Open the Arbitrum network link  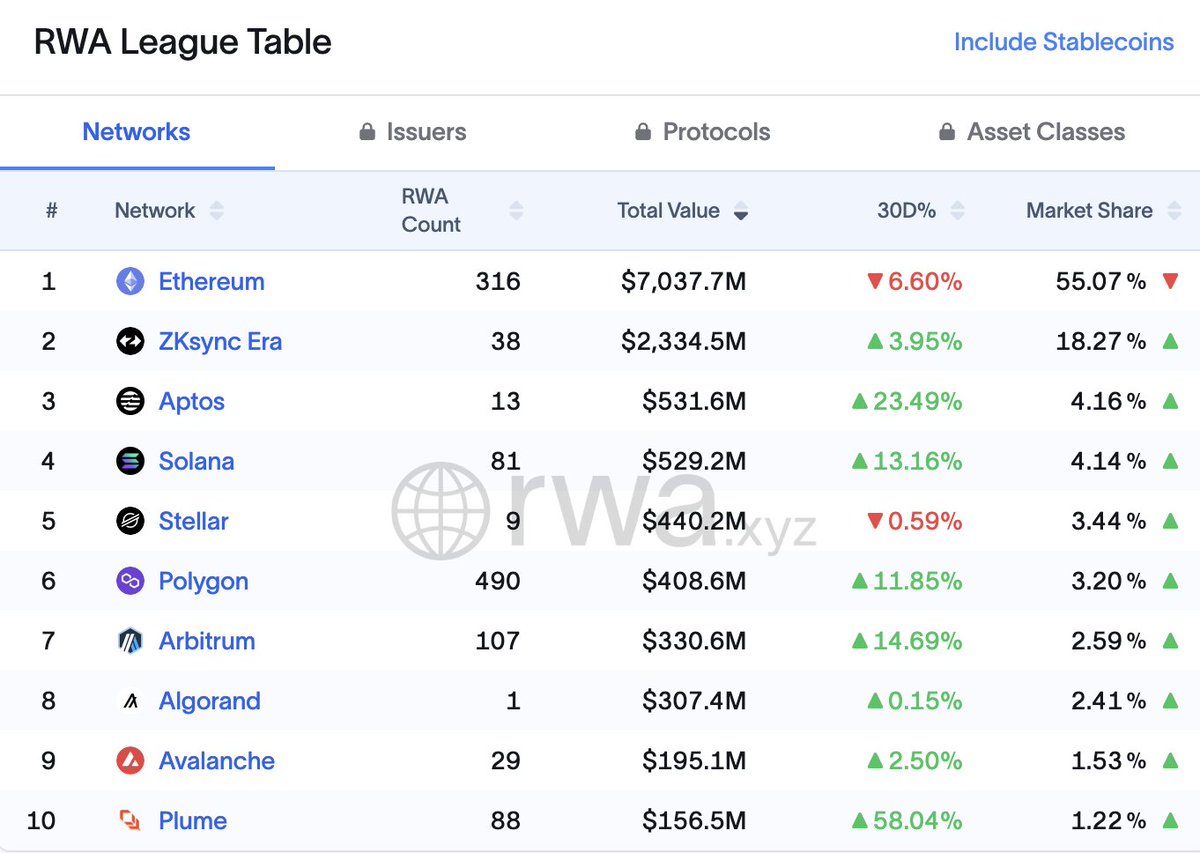tap(207, 641)
